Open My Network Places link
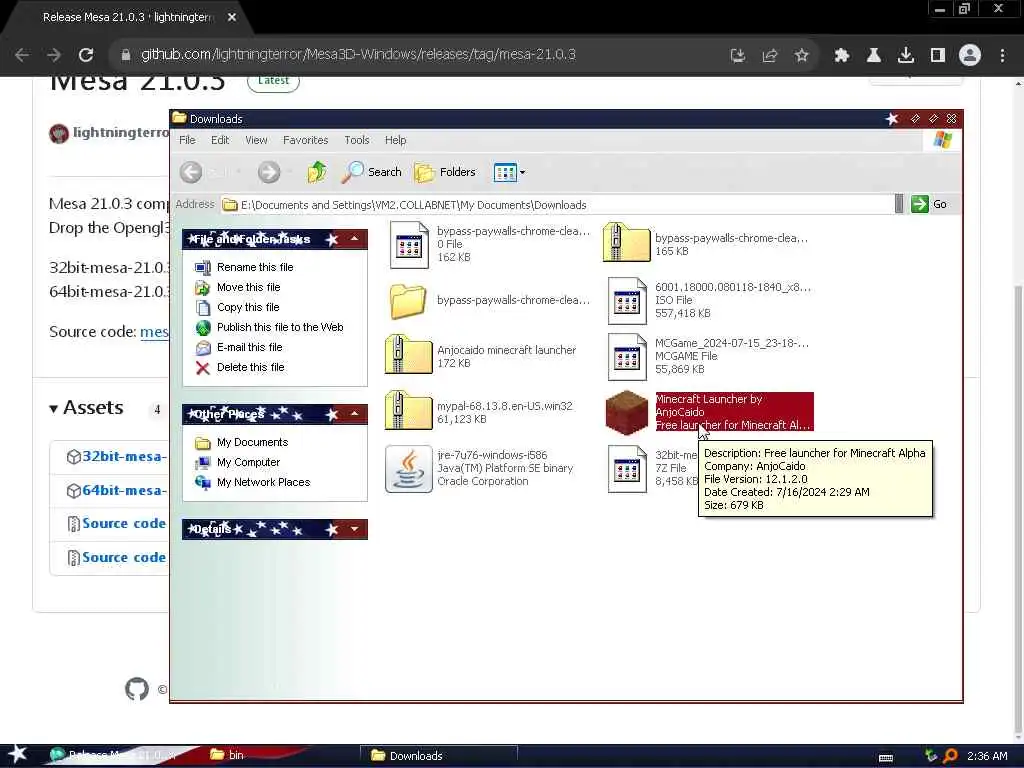Viewport: 1024px width, 768px height. [x=263, y=483]
